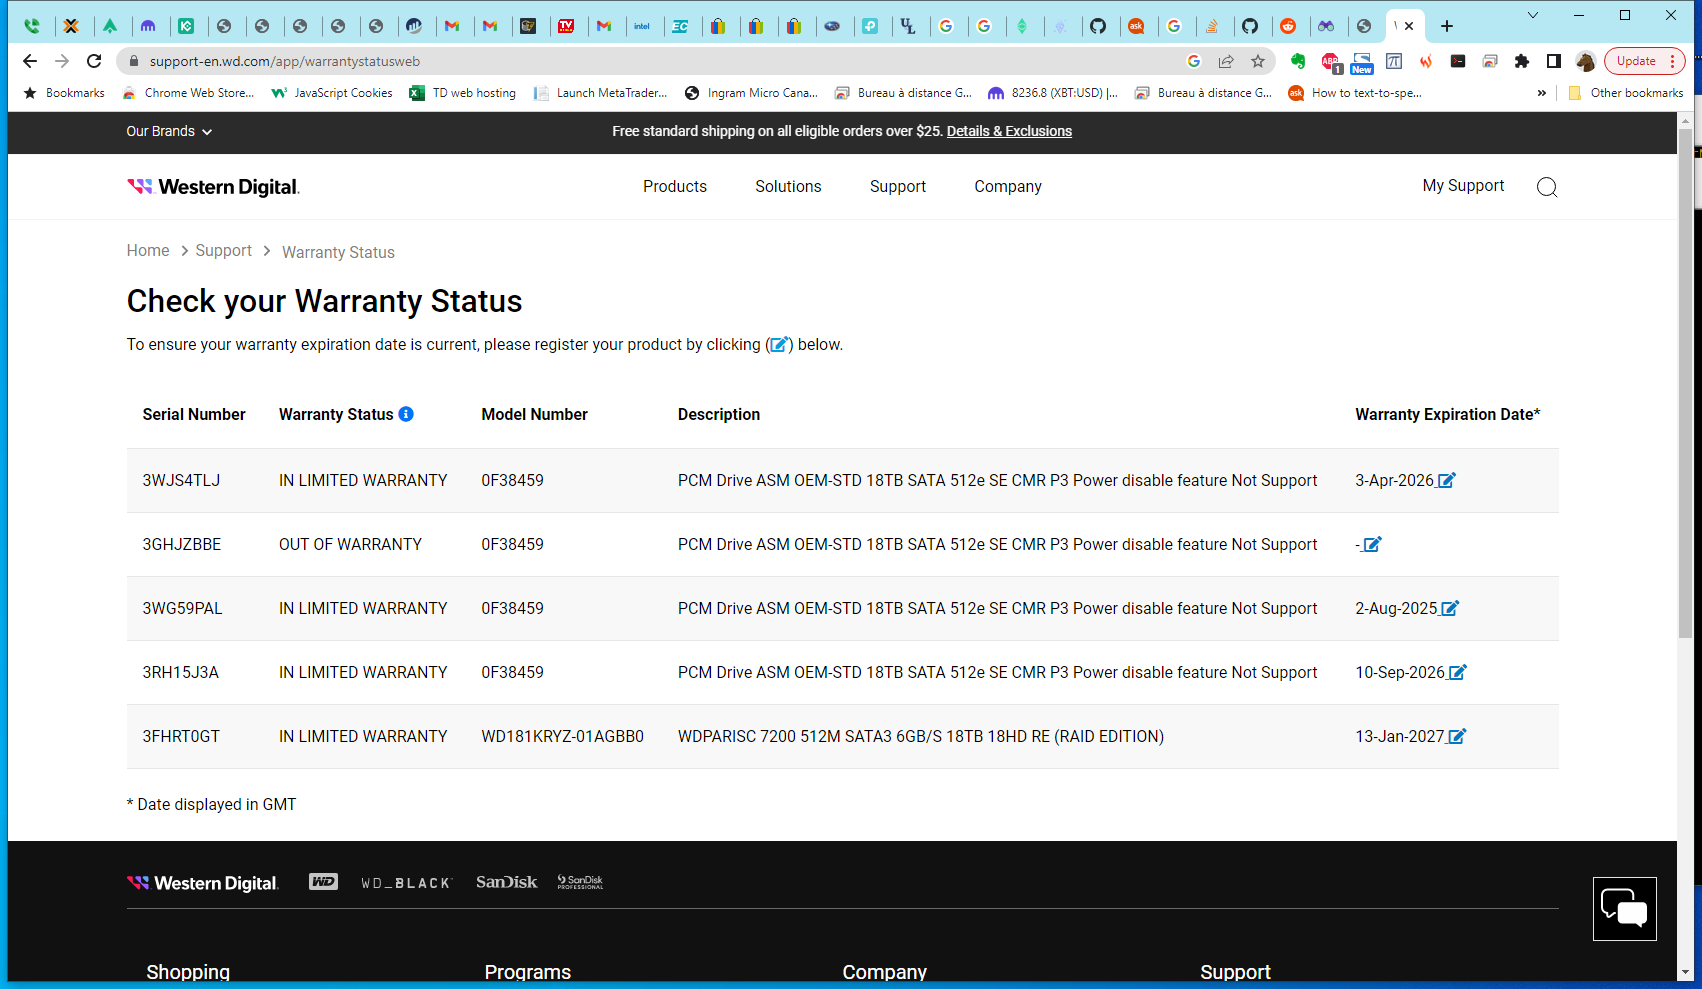Open tab search dropdown arrow
The height and width of the screenshot is (989, 1702).
pyautogui.click(x=1532, y=16)
